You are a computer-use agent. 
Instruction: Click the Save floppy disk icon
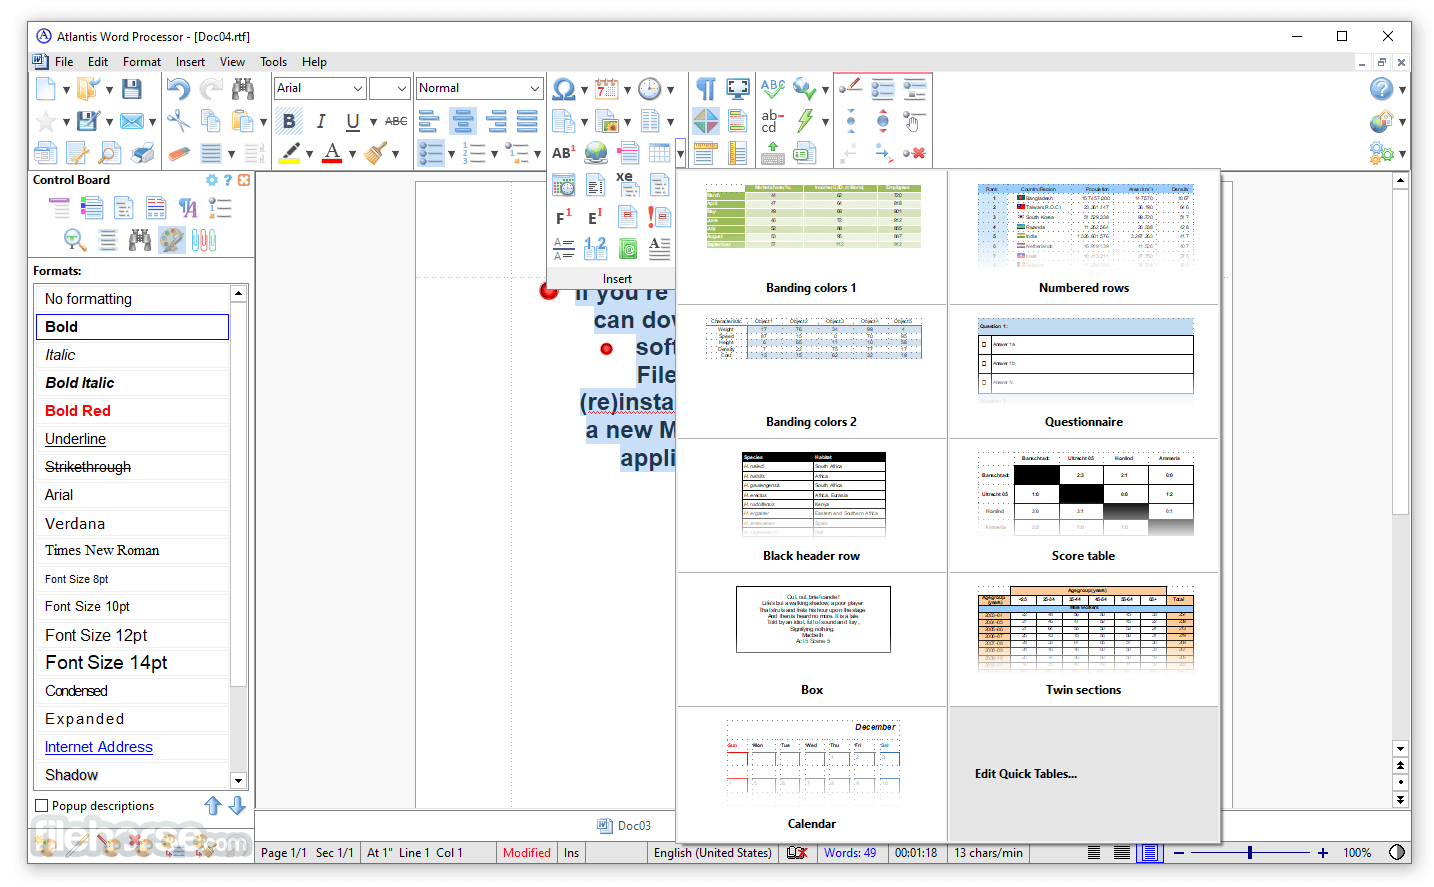(131, 88)
